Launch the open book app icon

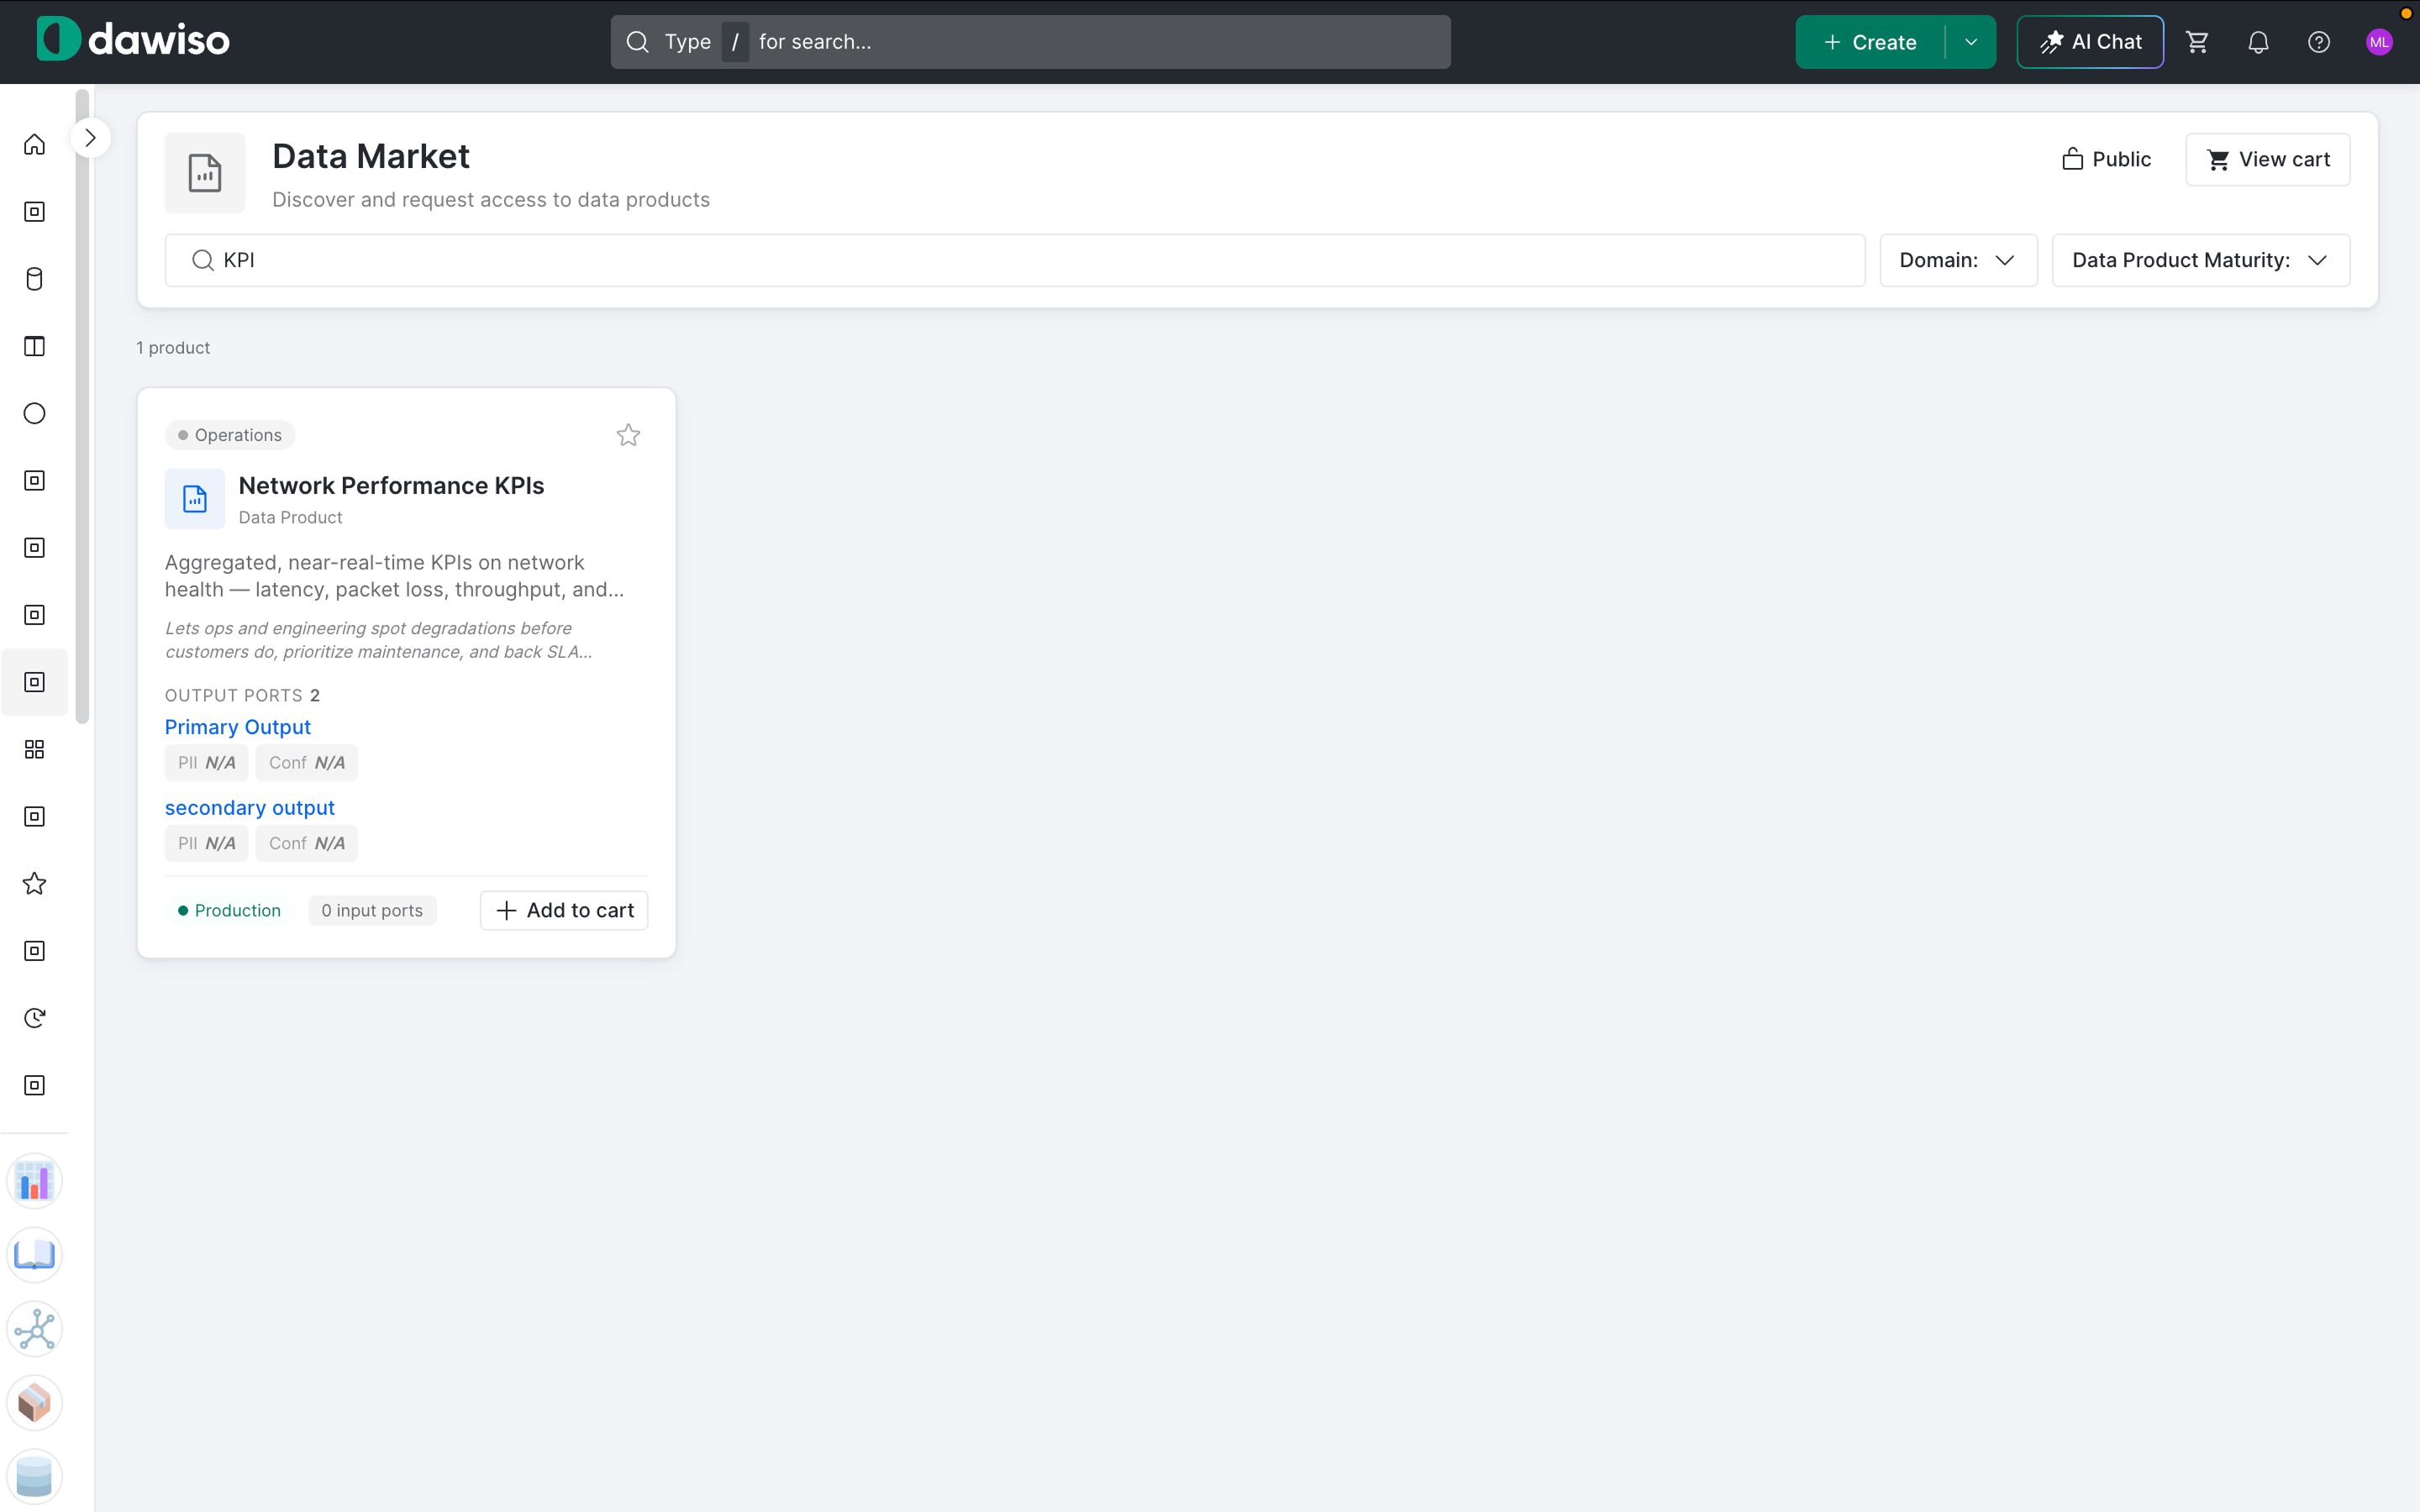pyautogui.click(x=34, y=1255)
